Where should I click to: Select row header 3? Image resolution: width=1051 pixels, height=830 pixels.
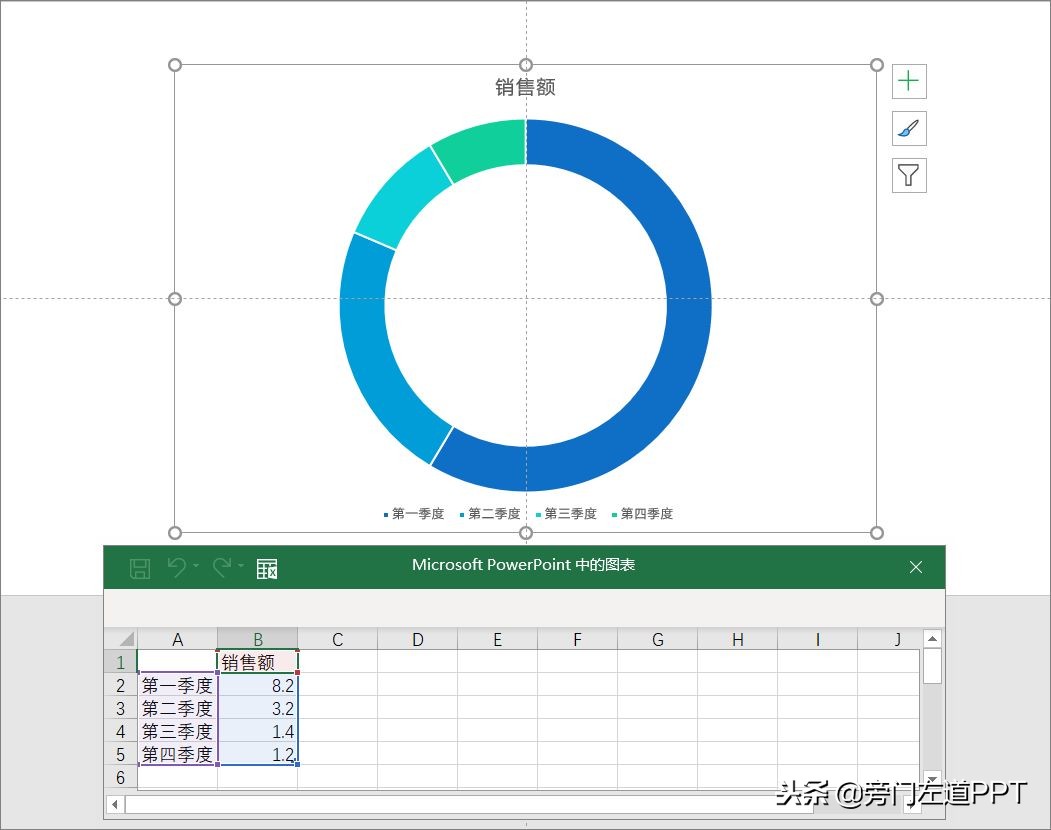click(x=119, y=708)
